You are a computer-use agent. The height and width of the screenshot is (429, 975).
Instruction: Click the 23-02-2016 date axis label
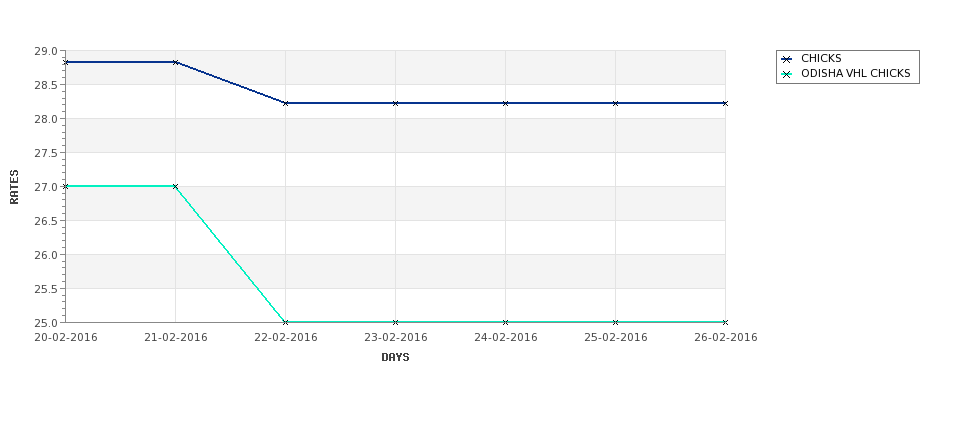pos(395,338)
